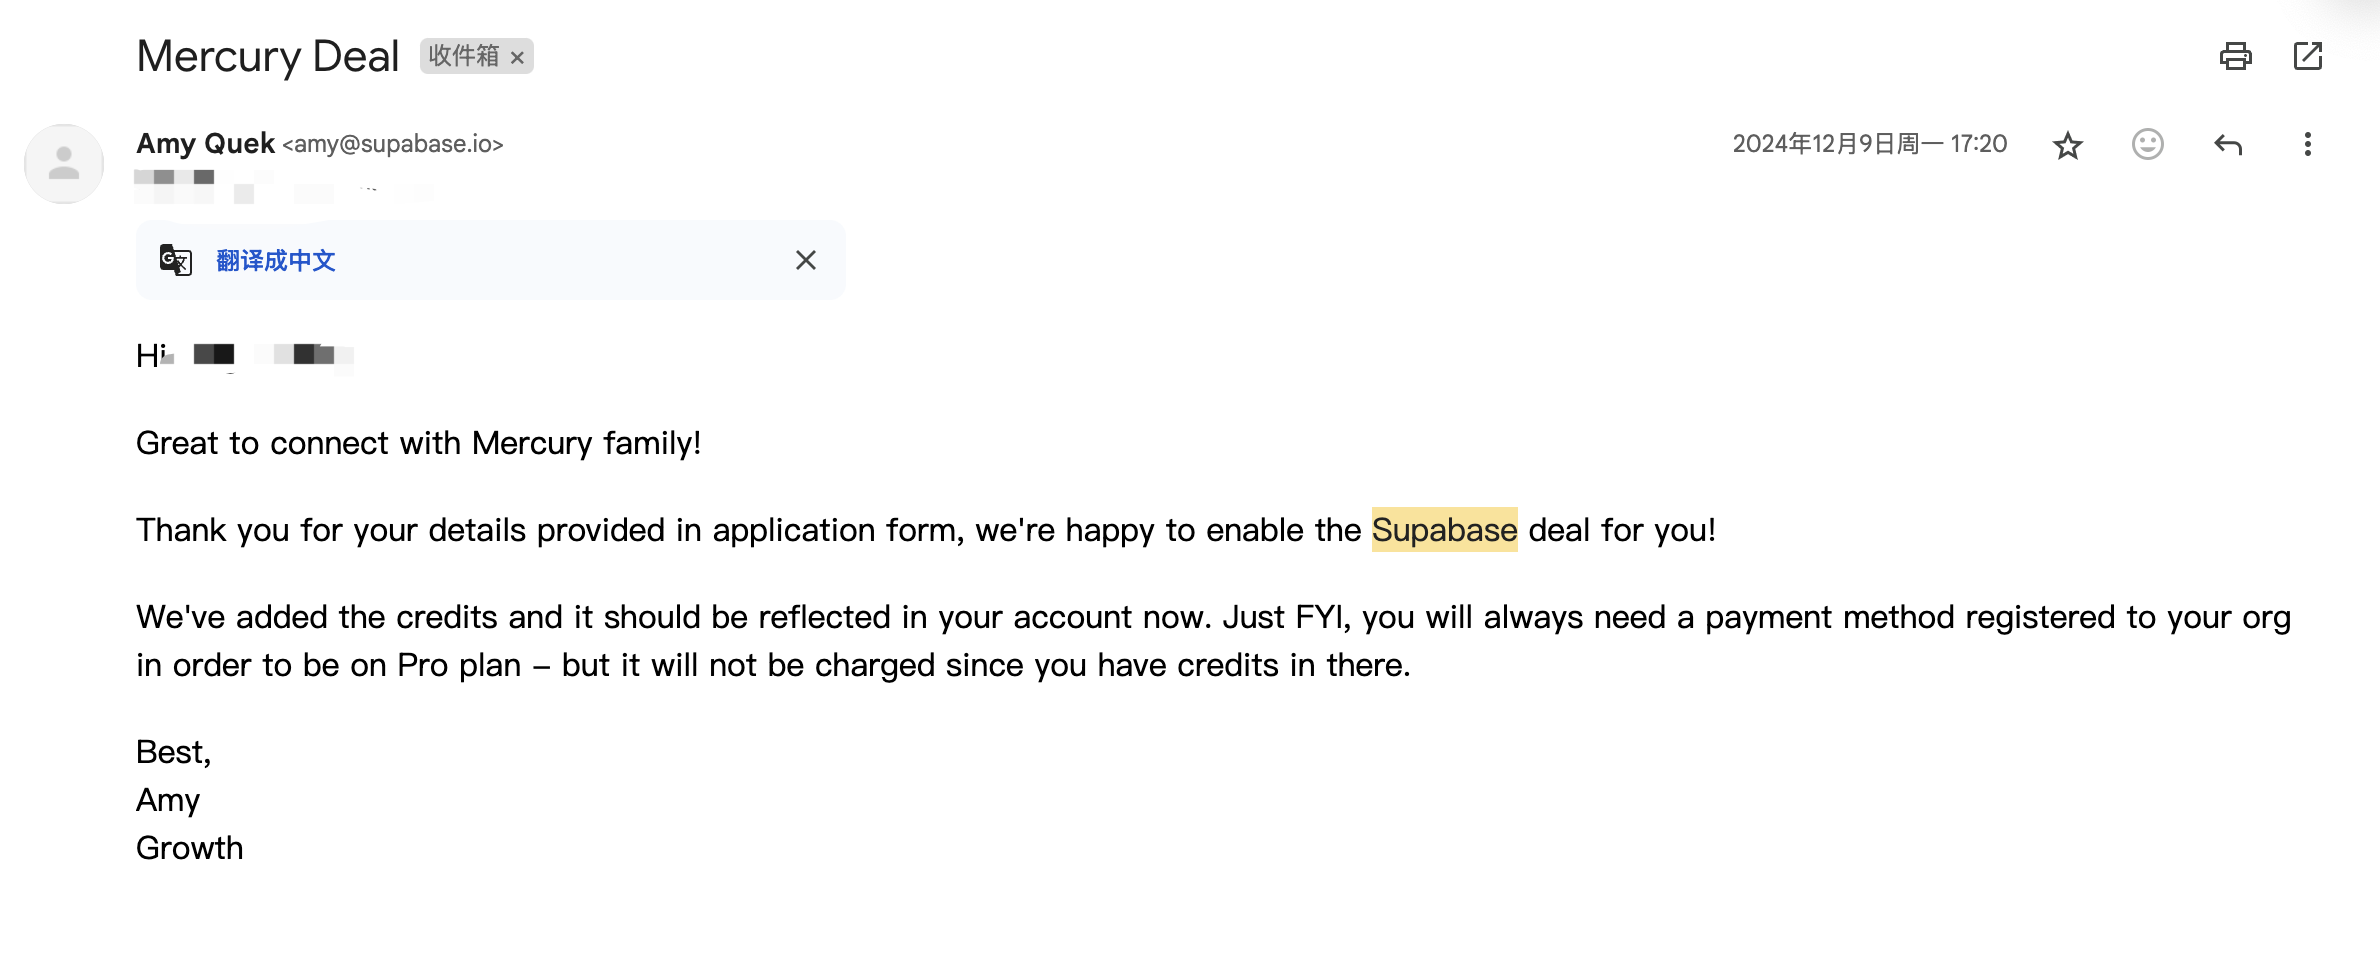Expand the blurred recipient details line
The height and width of the screenshot is (966, 2380).
click(284, 186)
